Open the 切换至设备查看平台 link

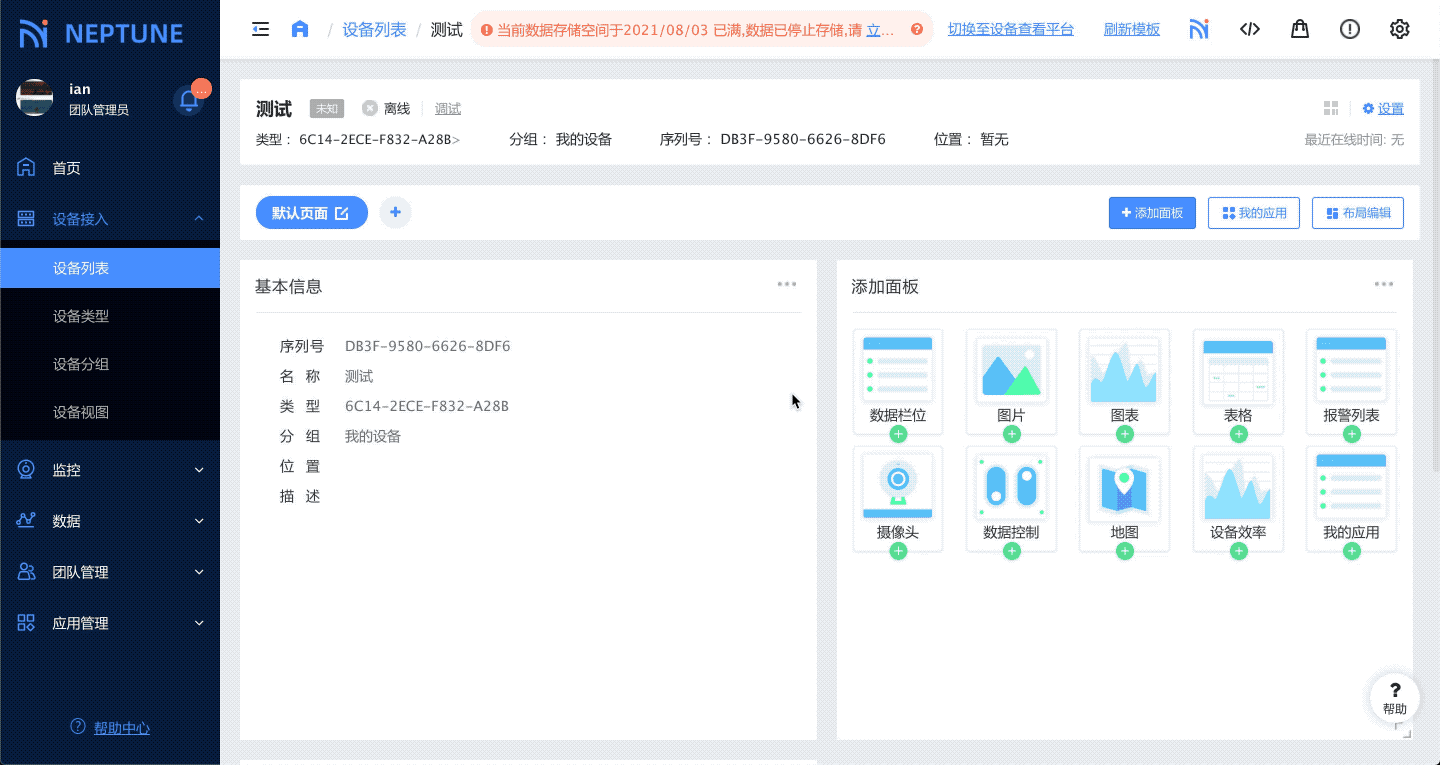click(x=1010, y=29)
